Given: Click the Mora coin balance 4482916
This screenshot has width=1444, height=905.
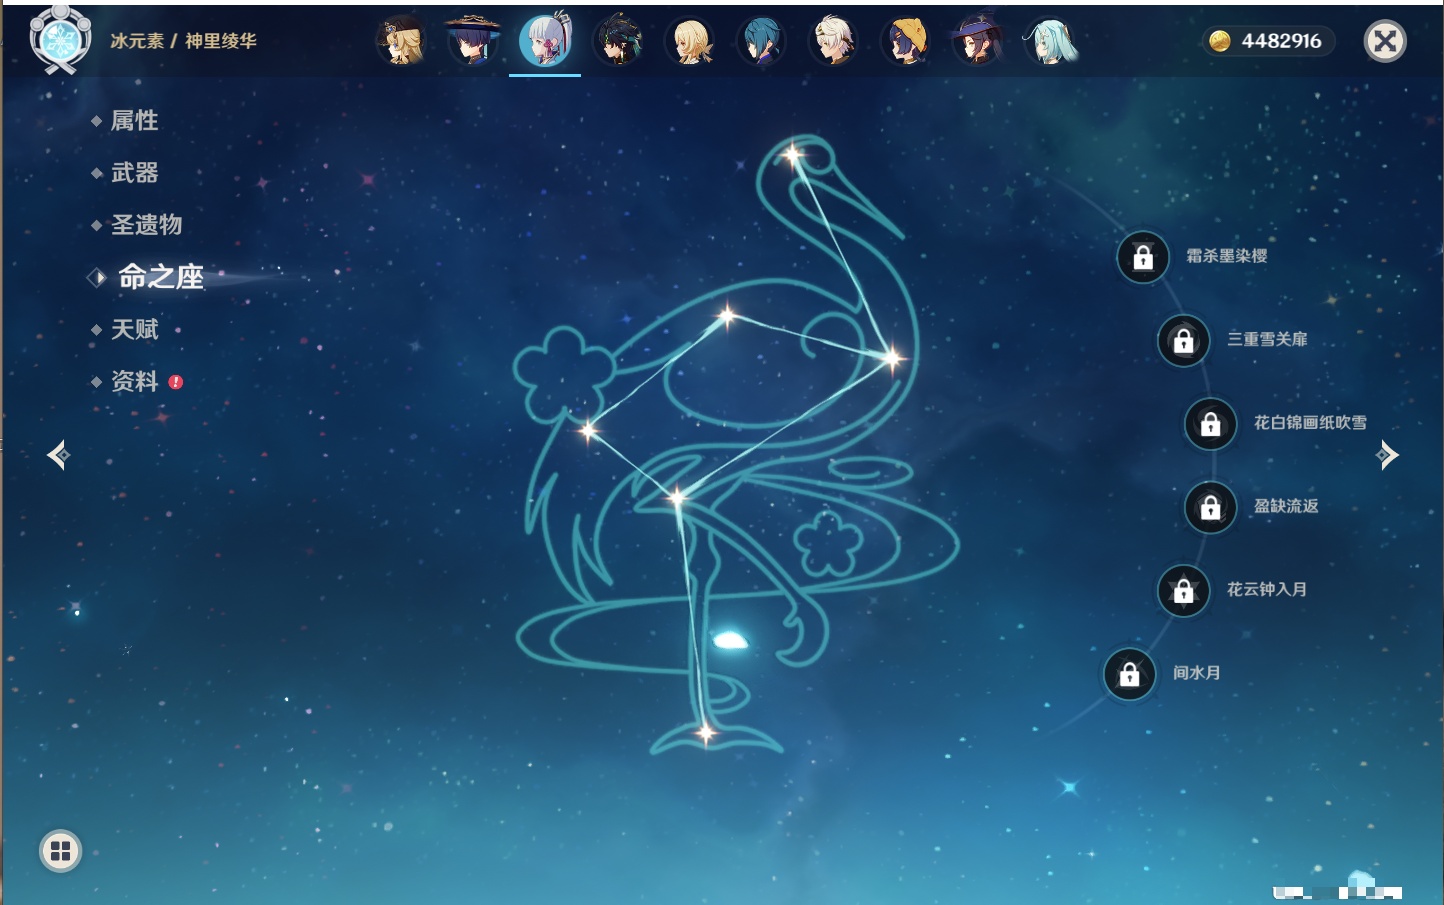Looking at the screenshot, I should (1268, 41).
